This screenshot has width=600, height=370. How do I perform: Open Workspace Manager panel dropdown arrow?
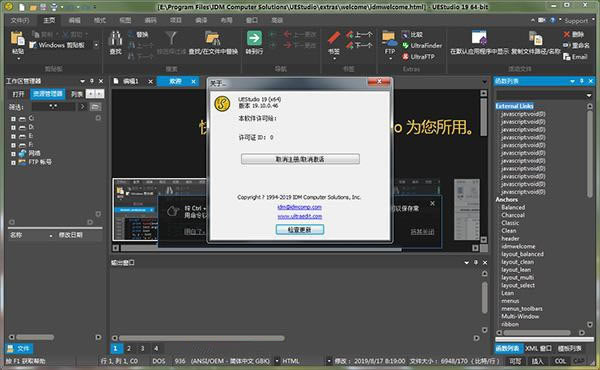(x=82, y=81)
